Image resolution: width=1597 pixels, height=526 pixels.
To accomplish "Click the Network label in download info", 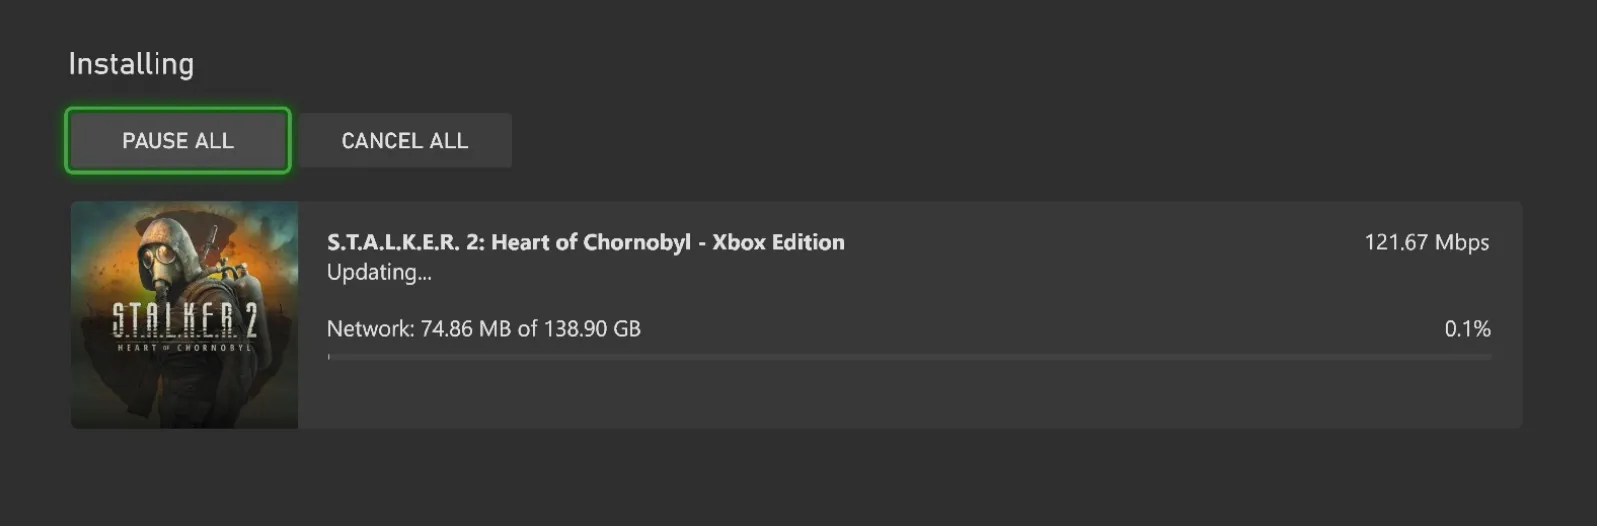I will pyautogui.click(x=369, y=329).
